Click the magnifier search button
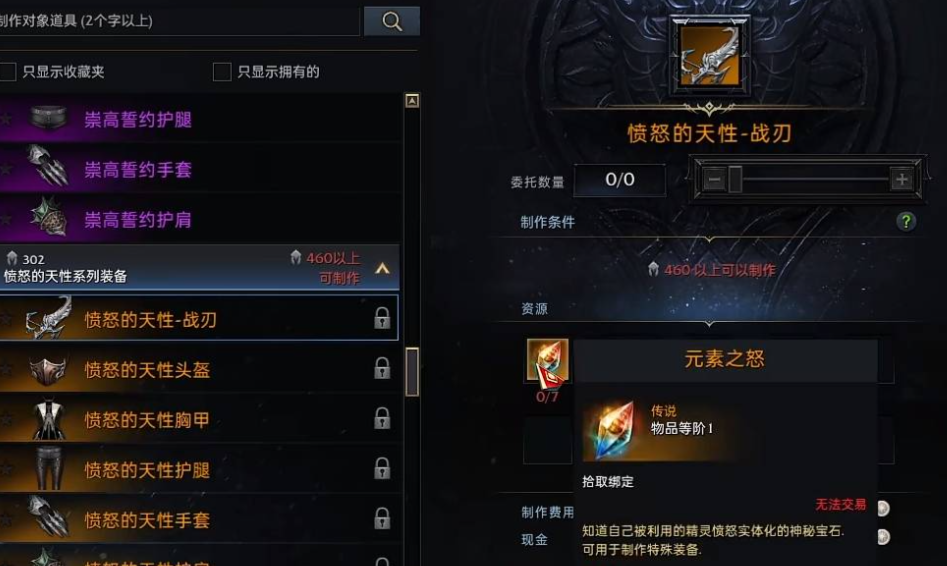Screen dimensions: 947x566 [x=391, y=21]
